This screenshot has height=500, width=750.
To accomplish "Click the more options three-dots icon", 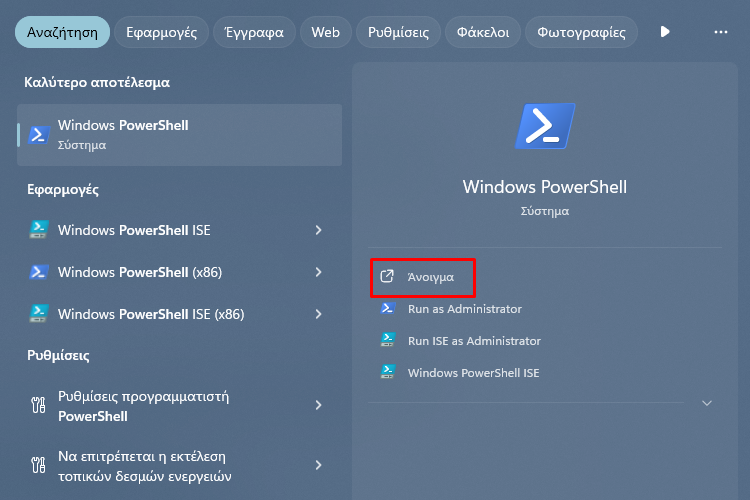I will pos(721,32).
